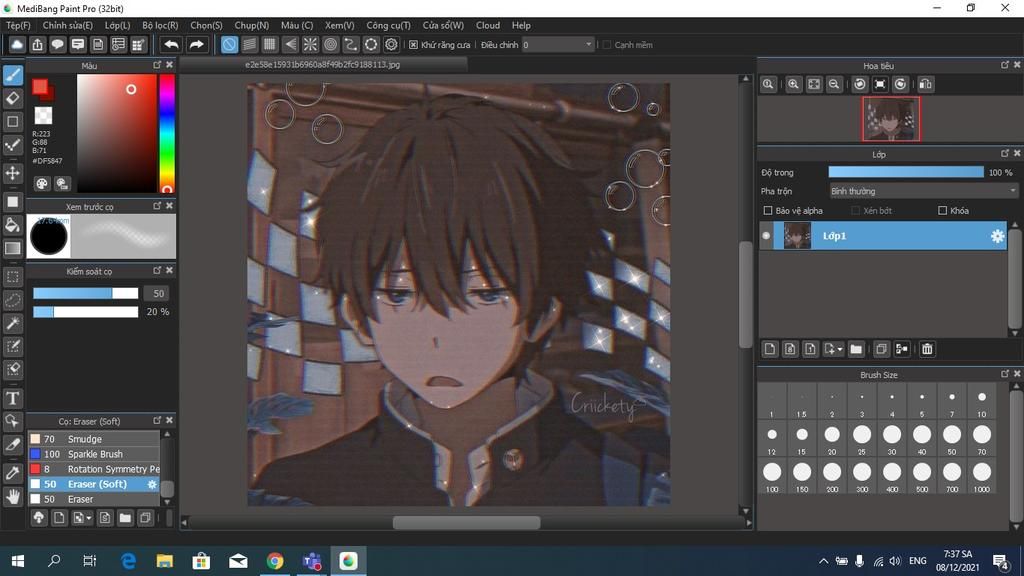Open Lớp1 layer settings gear

click(997, 236)
